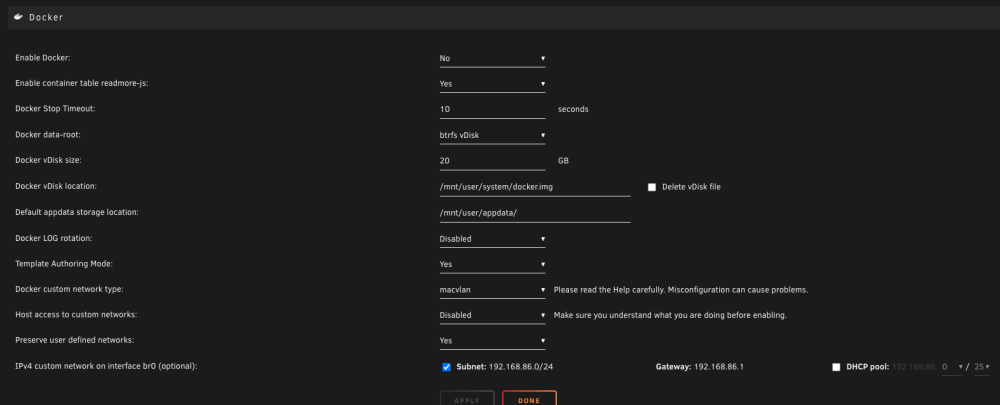
Task: Click the 'Docker custom network type:' label
Action: (69, 289)
